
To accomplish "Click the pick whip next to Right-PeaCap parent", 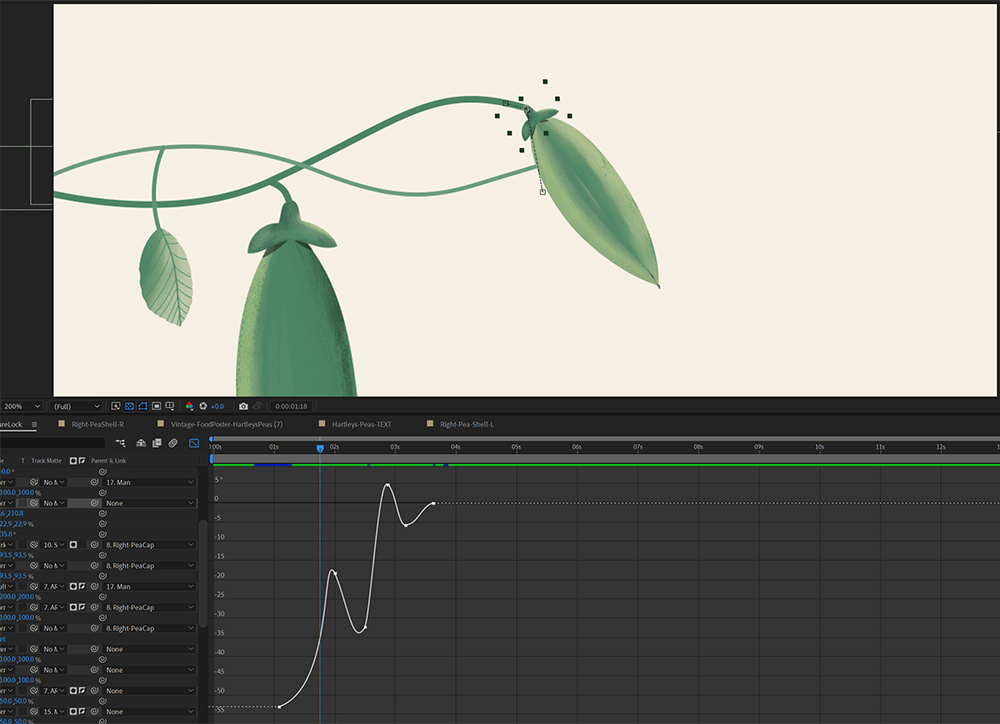I will [x=94, y=545].
